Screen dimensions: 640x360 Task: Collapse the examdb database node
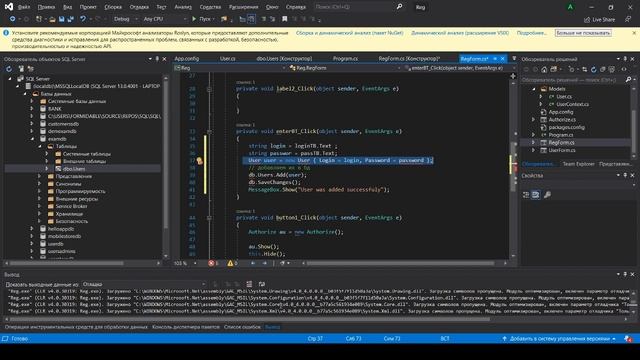point(32,139)
